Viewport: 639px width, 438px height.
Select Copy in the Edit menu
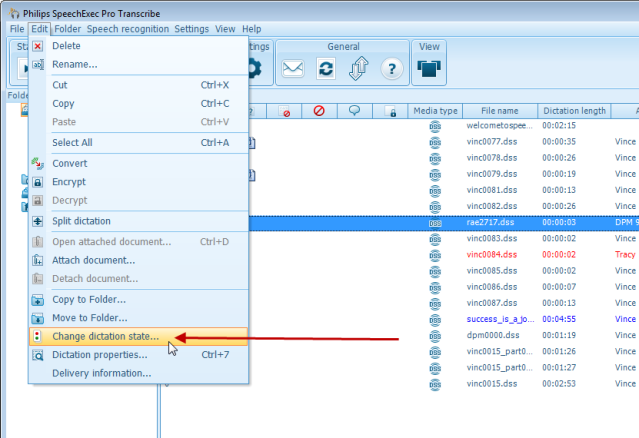click(x=139, y=103)
